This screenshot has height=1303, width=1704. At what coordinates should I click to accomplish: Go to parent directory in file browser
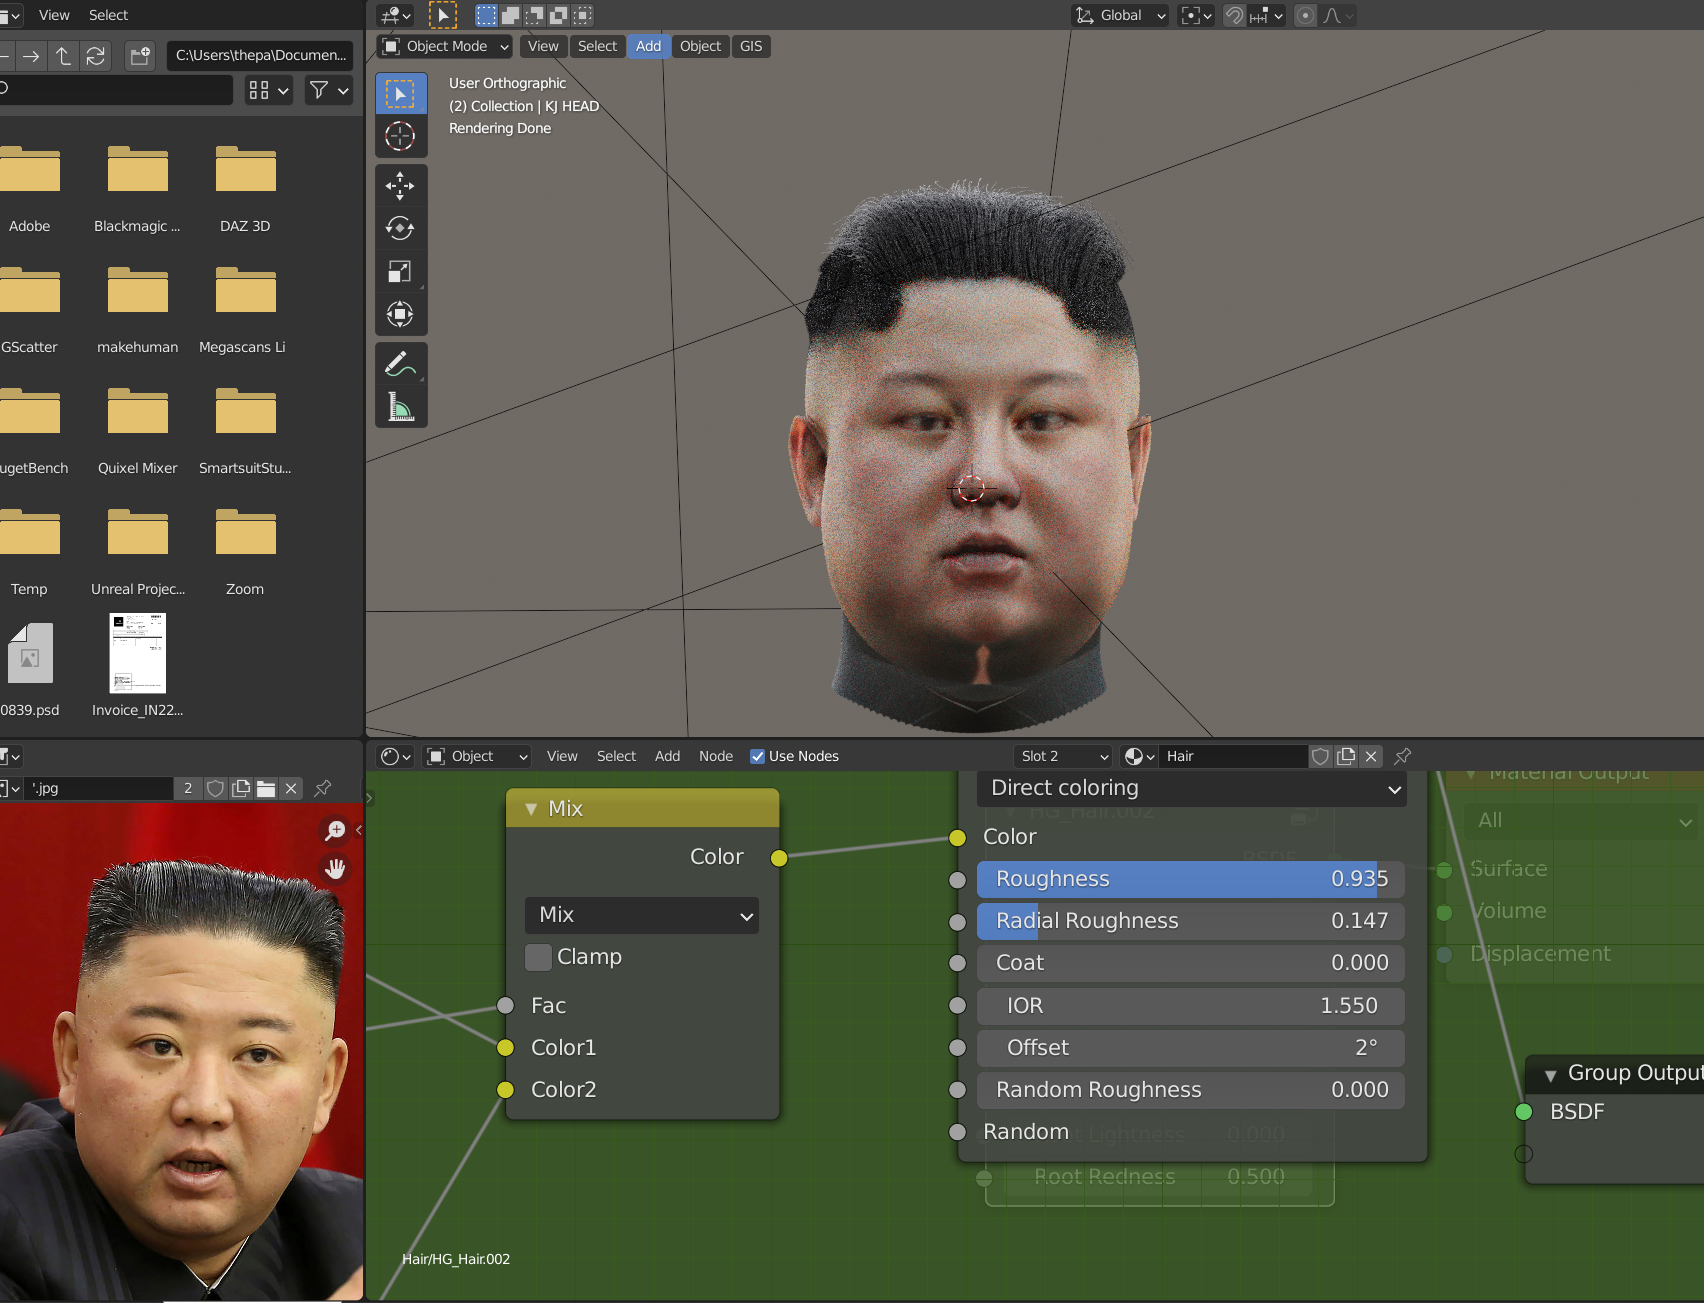(63, 56)
